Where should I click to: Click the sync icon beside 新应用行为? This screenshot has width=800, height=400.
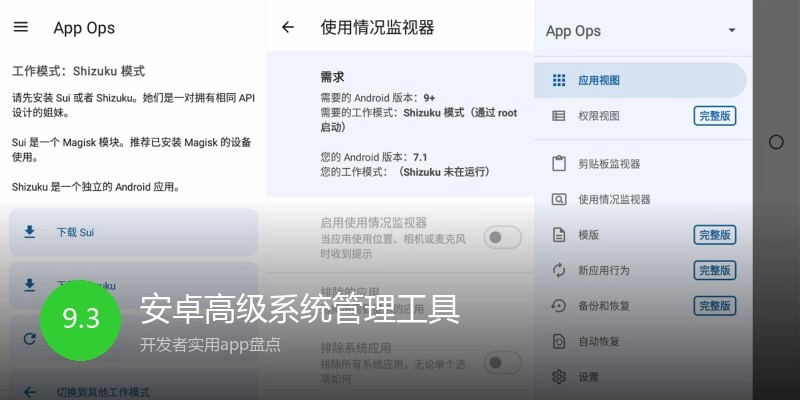559,270
